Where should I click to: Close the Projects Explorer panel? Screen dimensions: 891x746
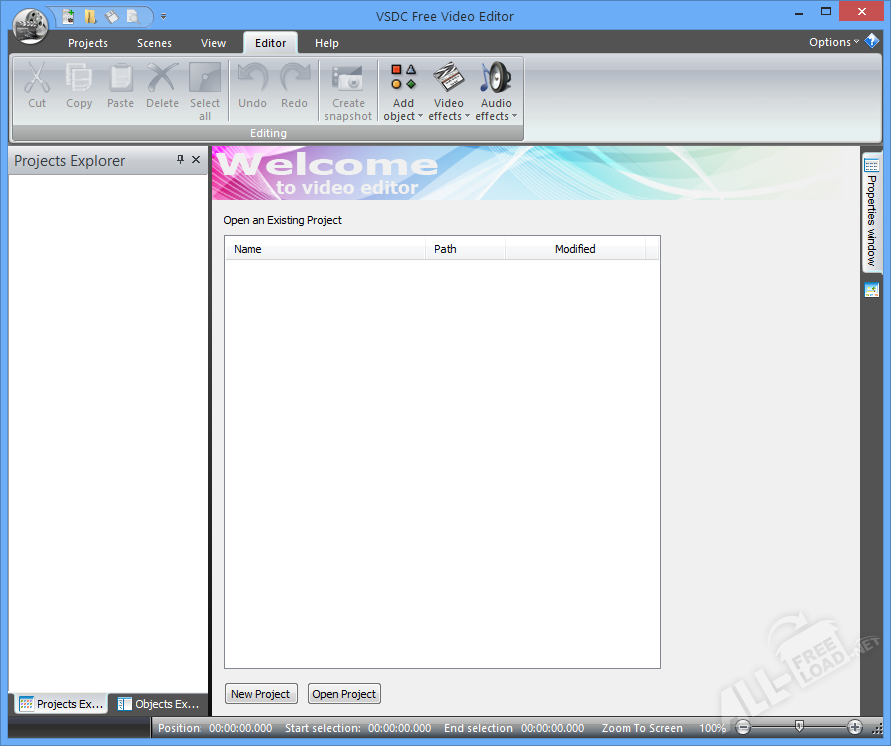tap(196, 160)
